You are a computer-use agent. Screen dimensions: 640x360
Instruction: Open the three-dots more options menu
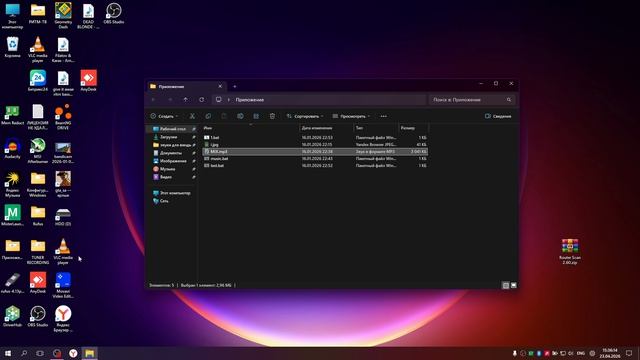[x=384, y=116]
